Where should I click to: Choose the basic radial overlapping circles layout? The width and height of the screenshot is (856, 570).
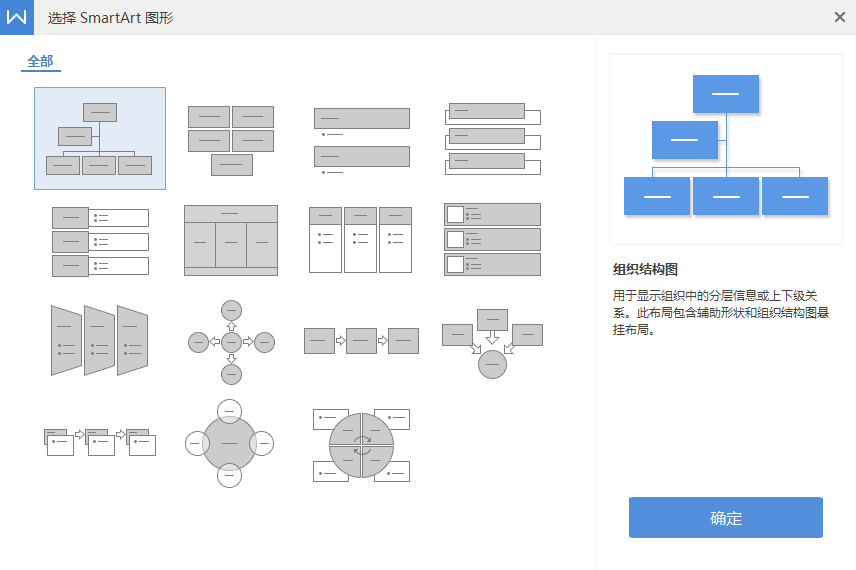pyautogui.click(x=229, y=443)
